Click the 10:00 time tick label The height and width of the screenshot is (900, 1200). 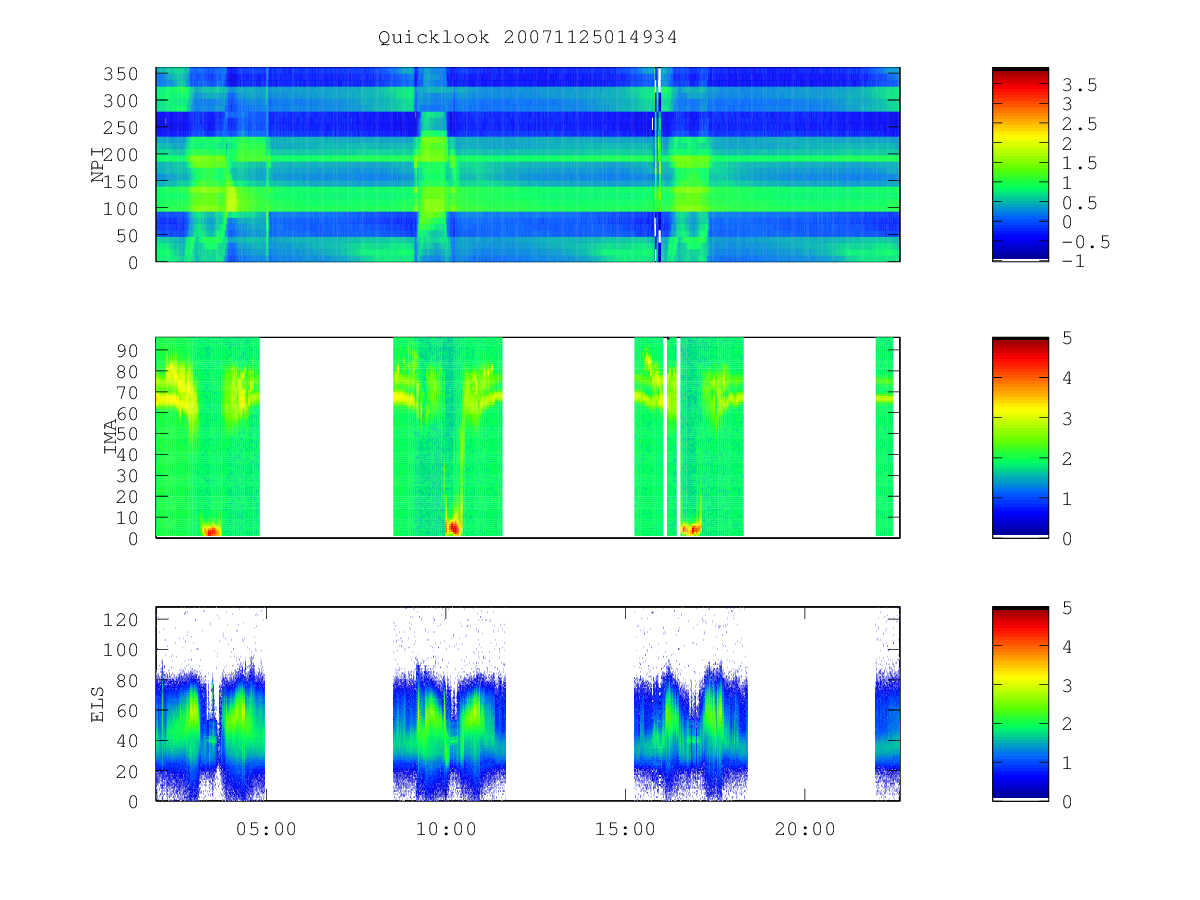tap(446, 829)
